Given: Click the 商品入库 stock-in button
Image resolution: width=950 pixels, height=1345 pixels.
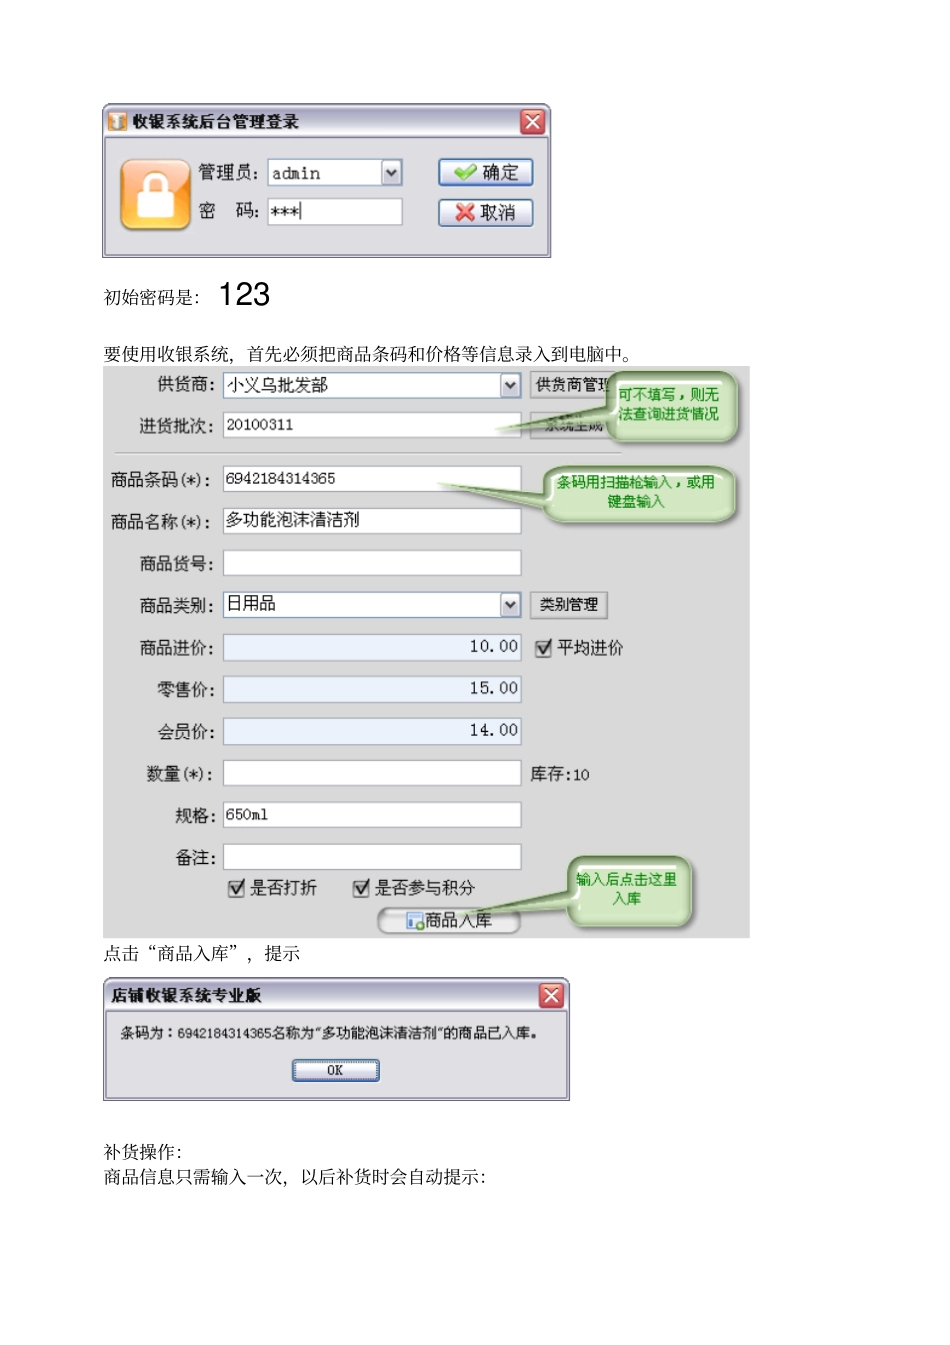Looking at the screenshot, I should click(x=449, y=920).
